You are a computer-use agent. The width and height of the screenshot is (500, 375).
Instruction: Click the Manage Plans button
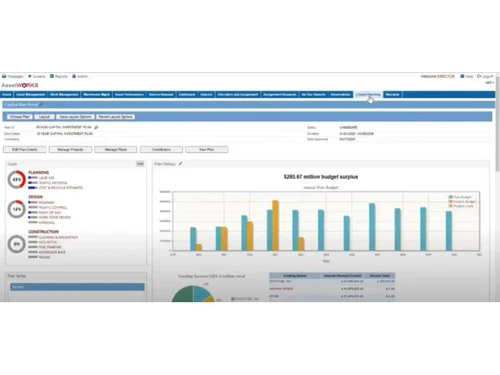point(116,150)
